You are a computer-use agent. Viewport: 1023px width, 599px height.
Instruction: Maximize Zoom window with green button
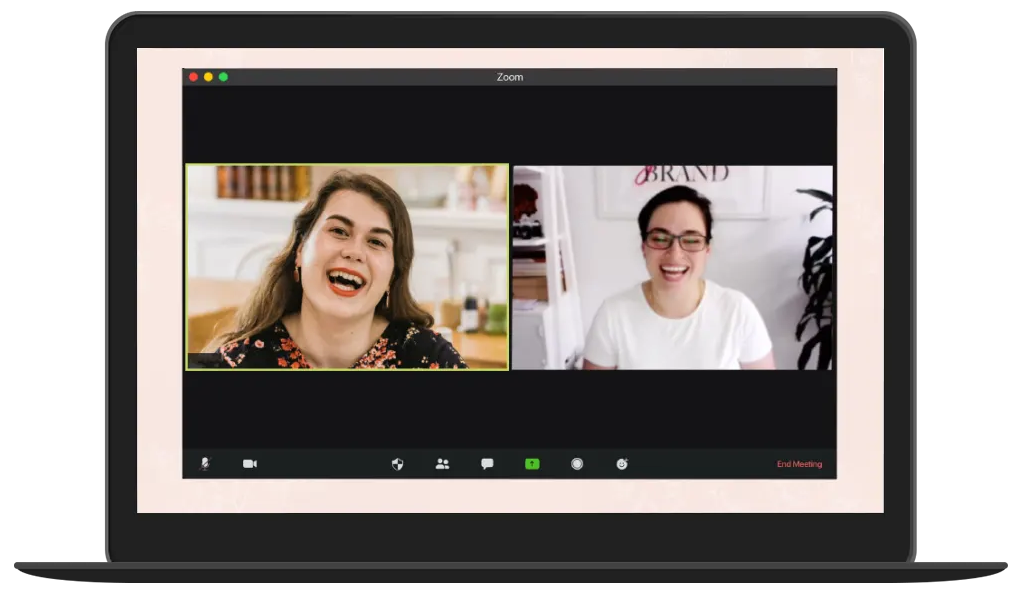tap(223, 77)
